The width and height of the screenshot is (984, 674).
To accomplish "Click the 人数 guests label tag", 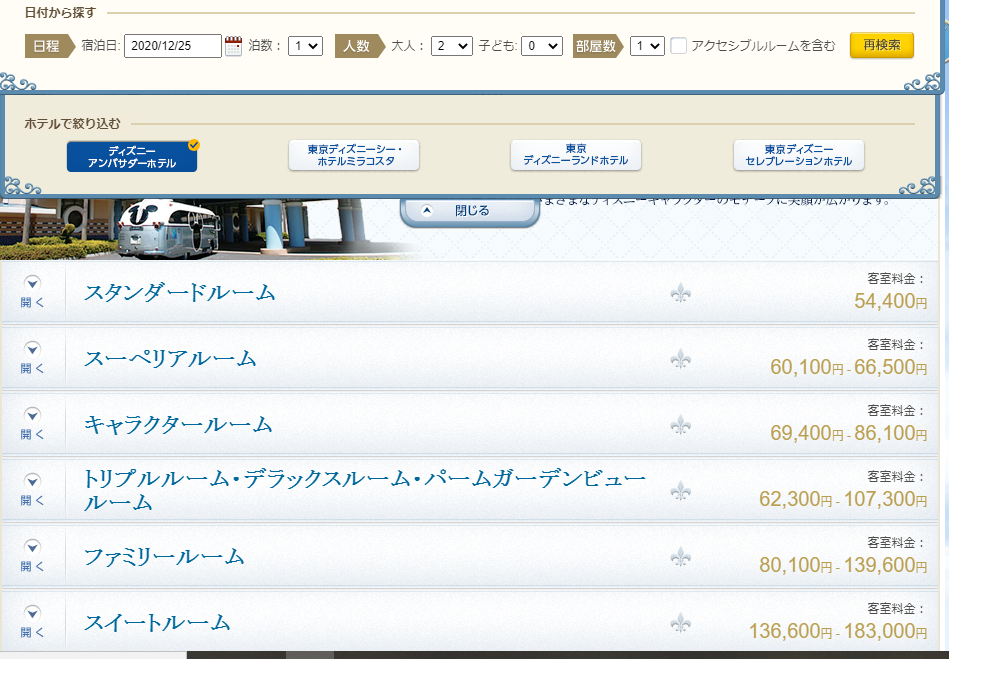I will [x=360, y=46].
